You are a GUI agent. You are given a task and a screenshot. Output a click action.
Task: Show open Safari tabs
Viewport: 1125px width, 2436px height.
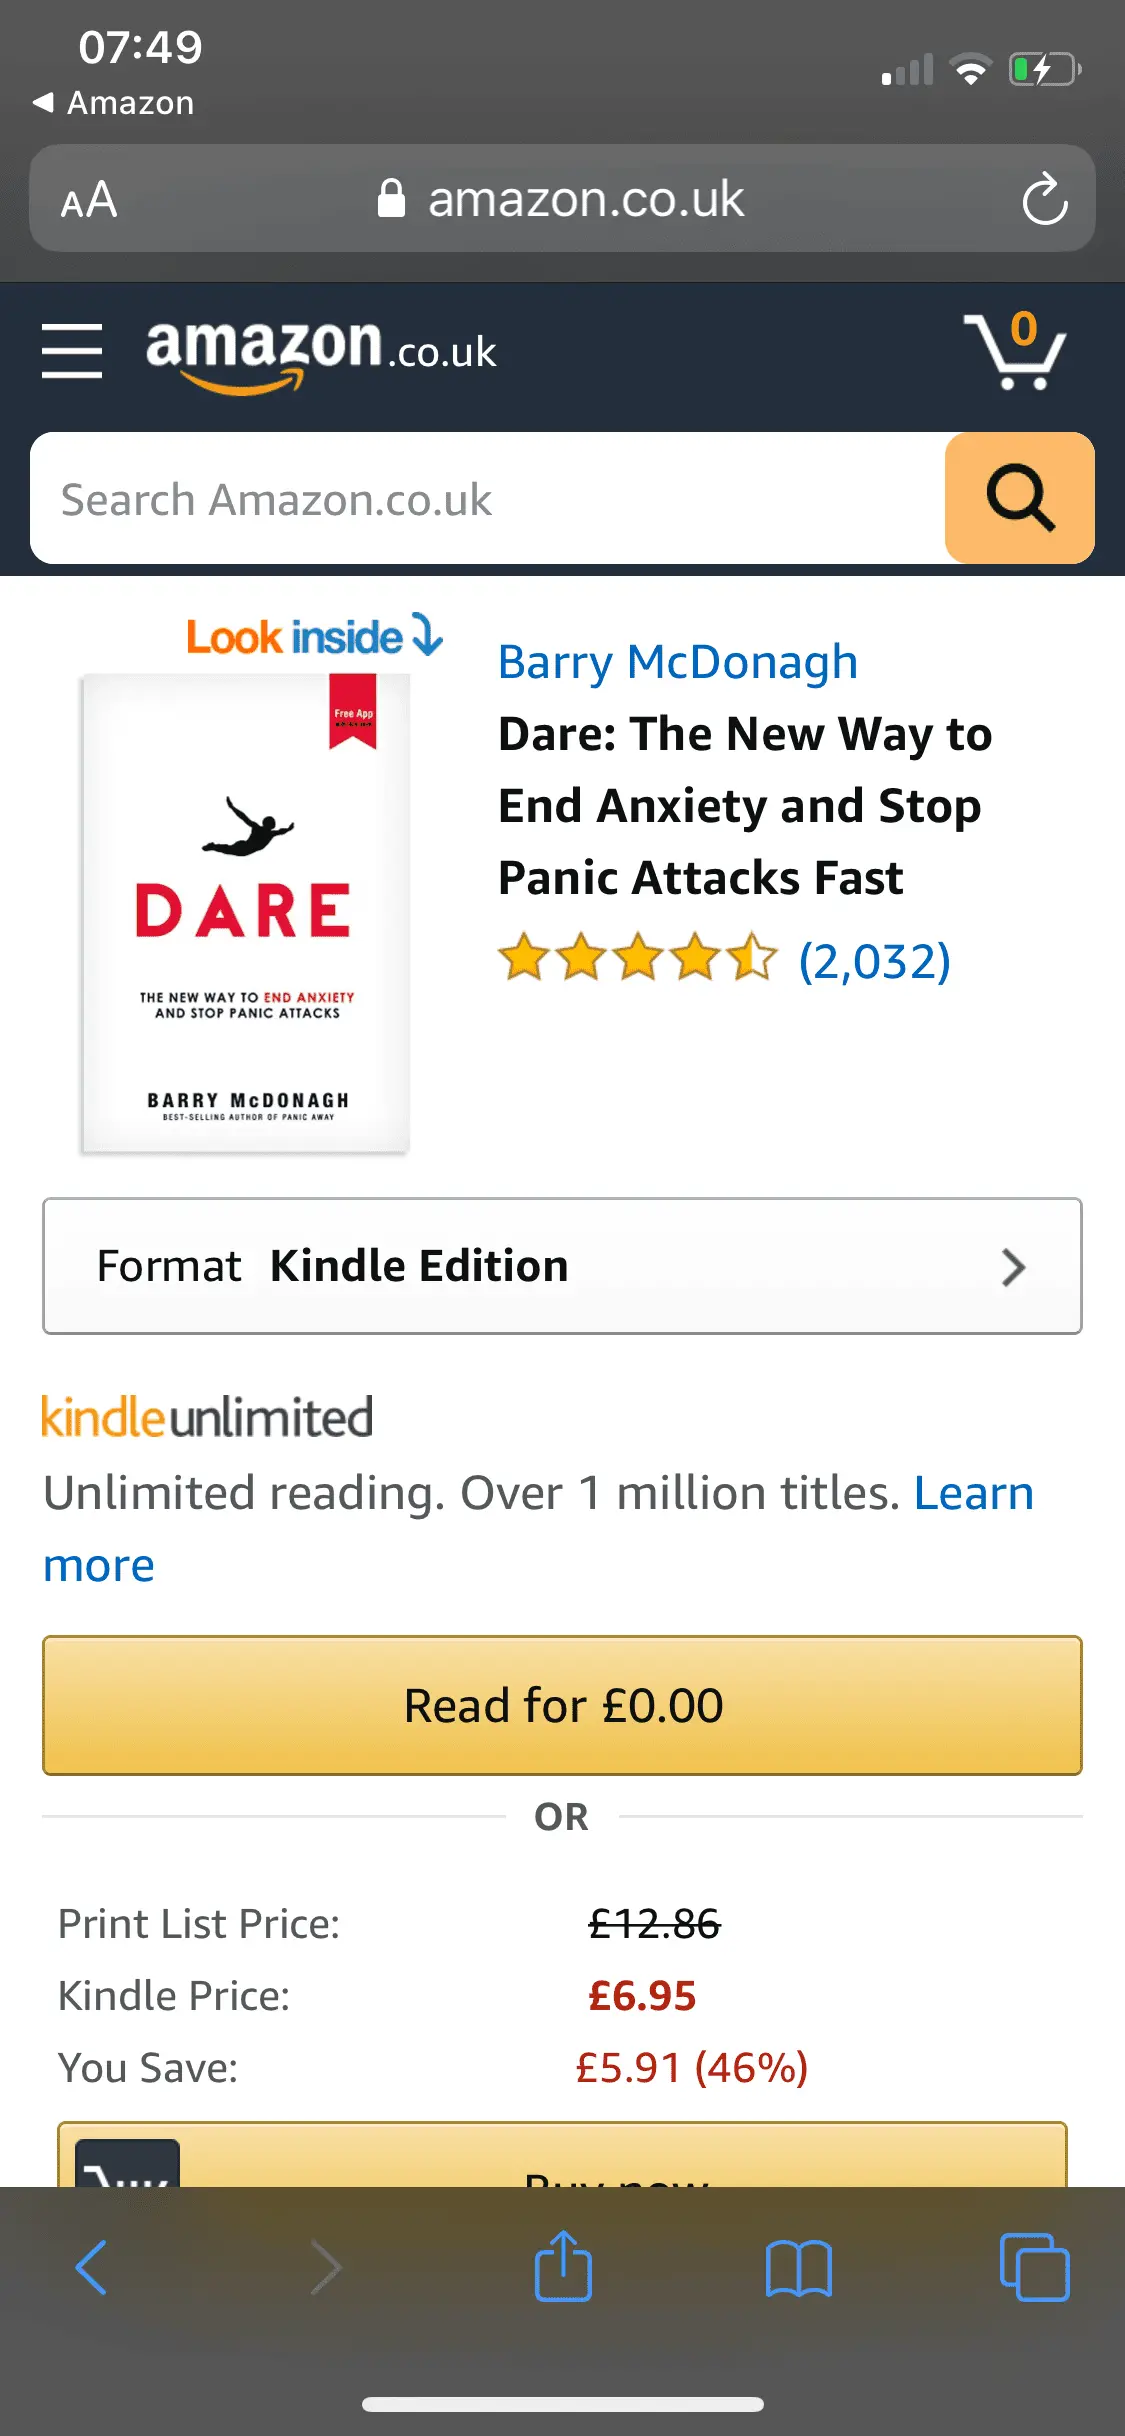click(1034, 2266)
